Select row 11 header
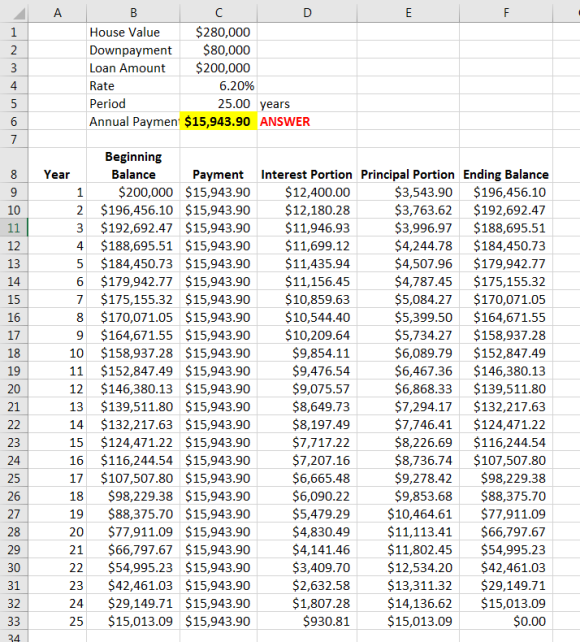 (14, 228)
